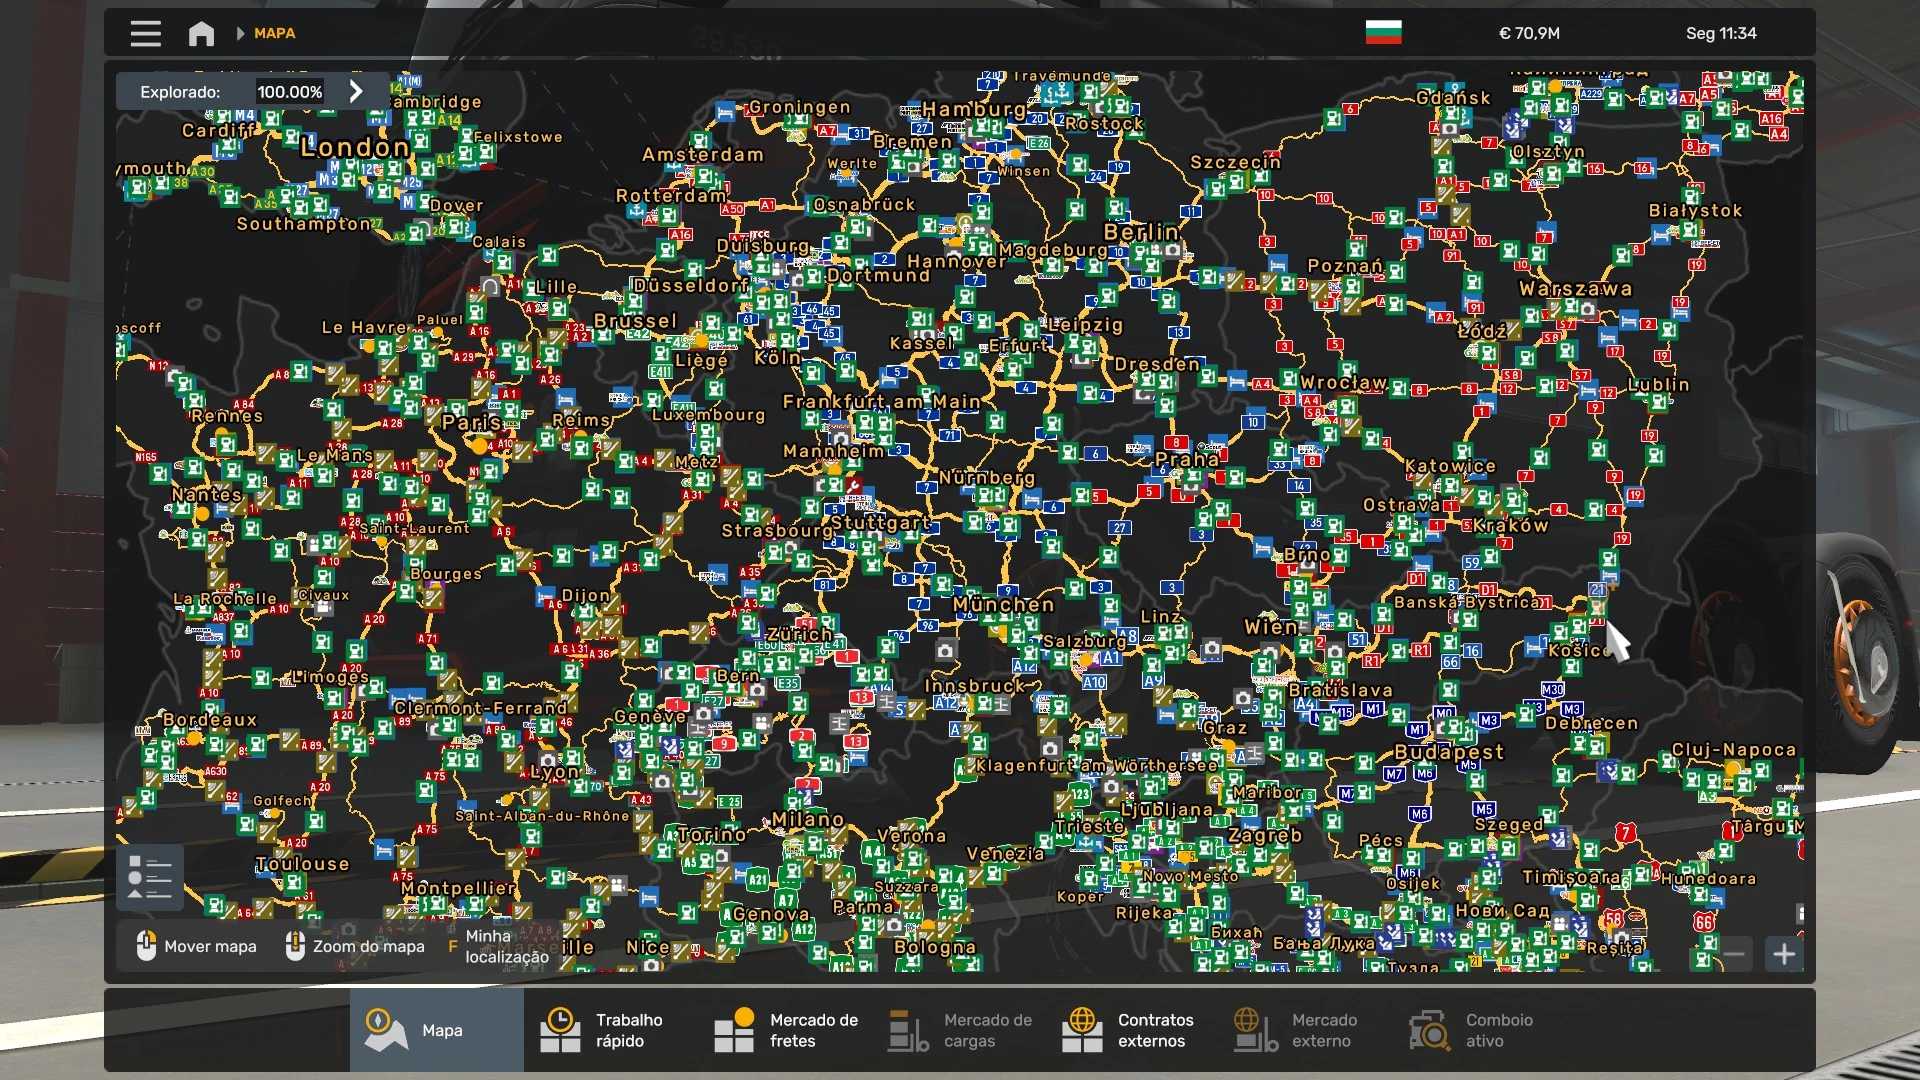Open the hamburger main menu
Screen dimensions: 1920x1080
tap(145, 33)
